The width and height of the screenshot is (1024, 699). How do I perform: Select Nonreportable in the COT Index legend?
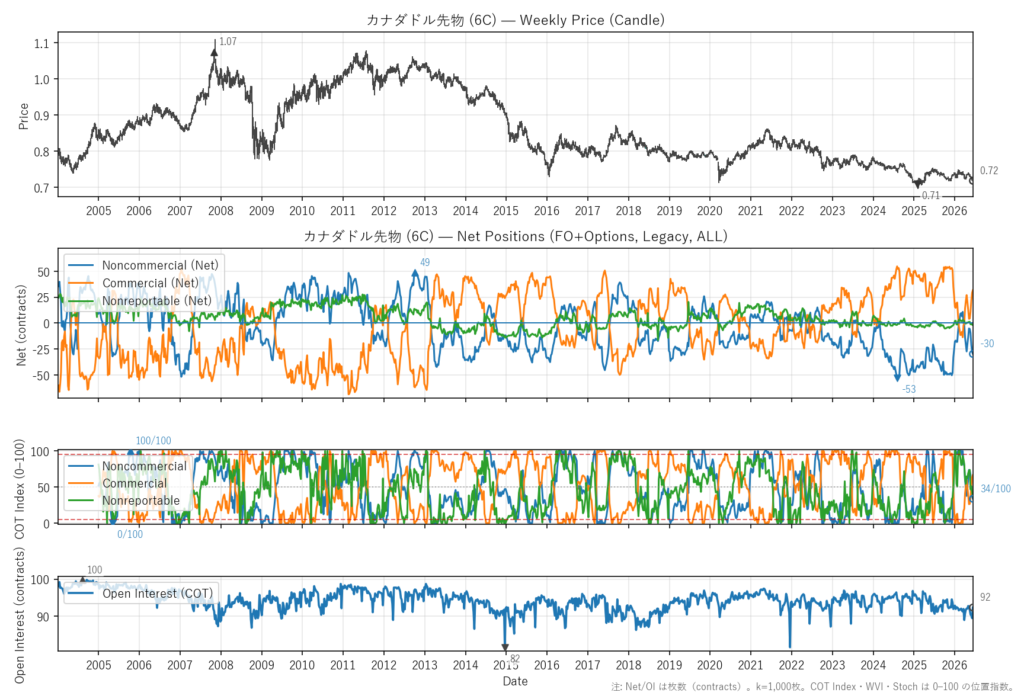(141, 500)
